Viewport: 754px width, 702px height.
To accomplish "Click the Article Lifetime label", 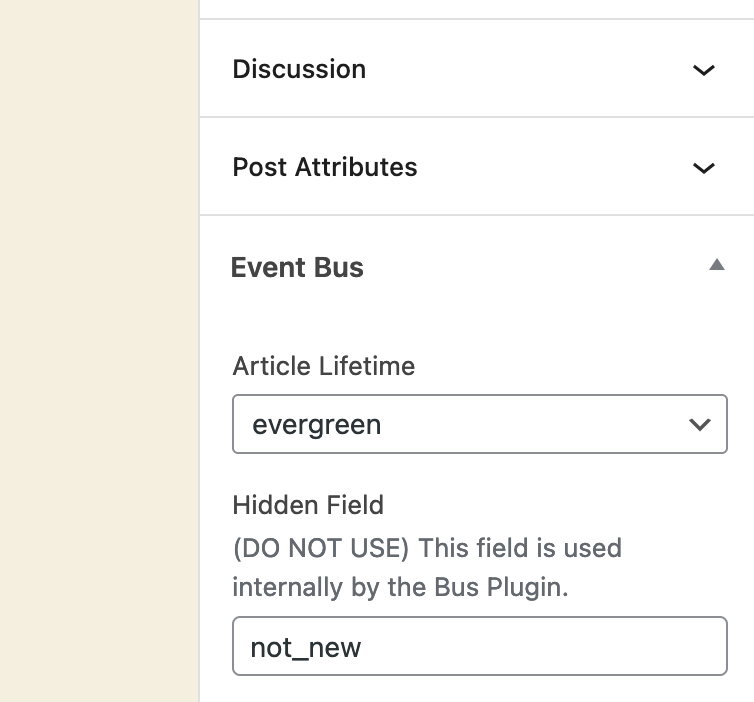I will [x=324, y=366].
